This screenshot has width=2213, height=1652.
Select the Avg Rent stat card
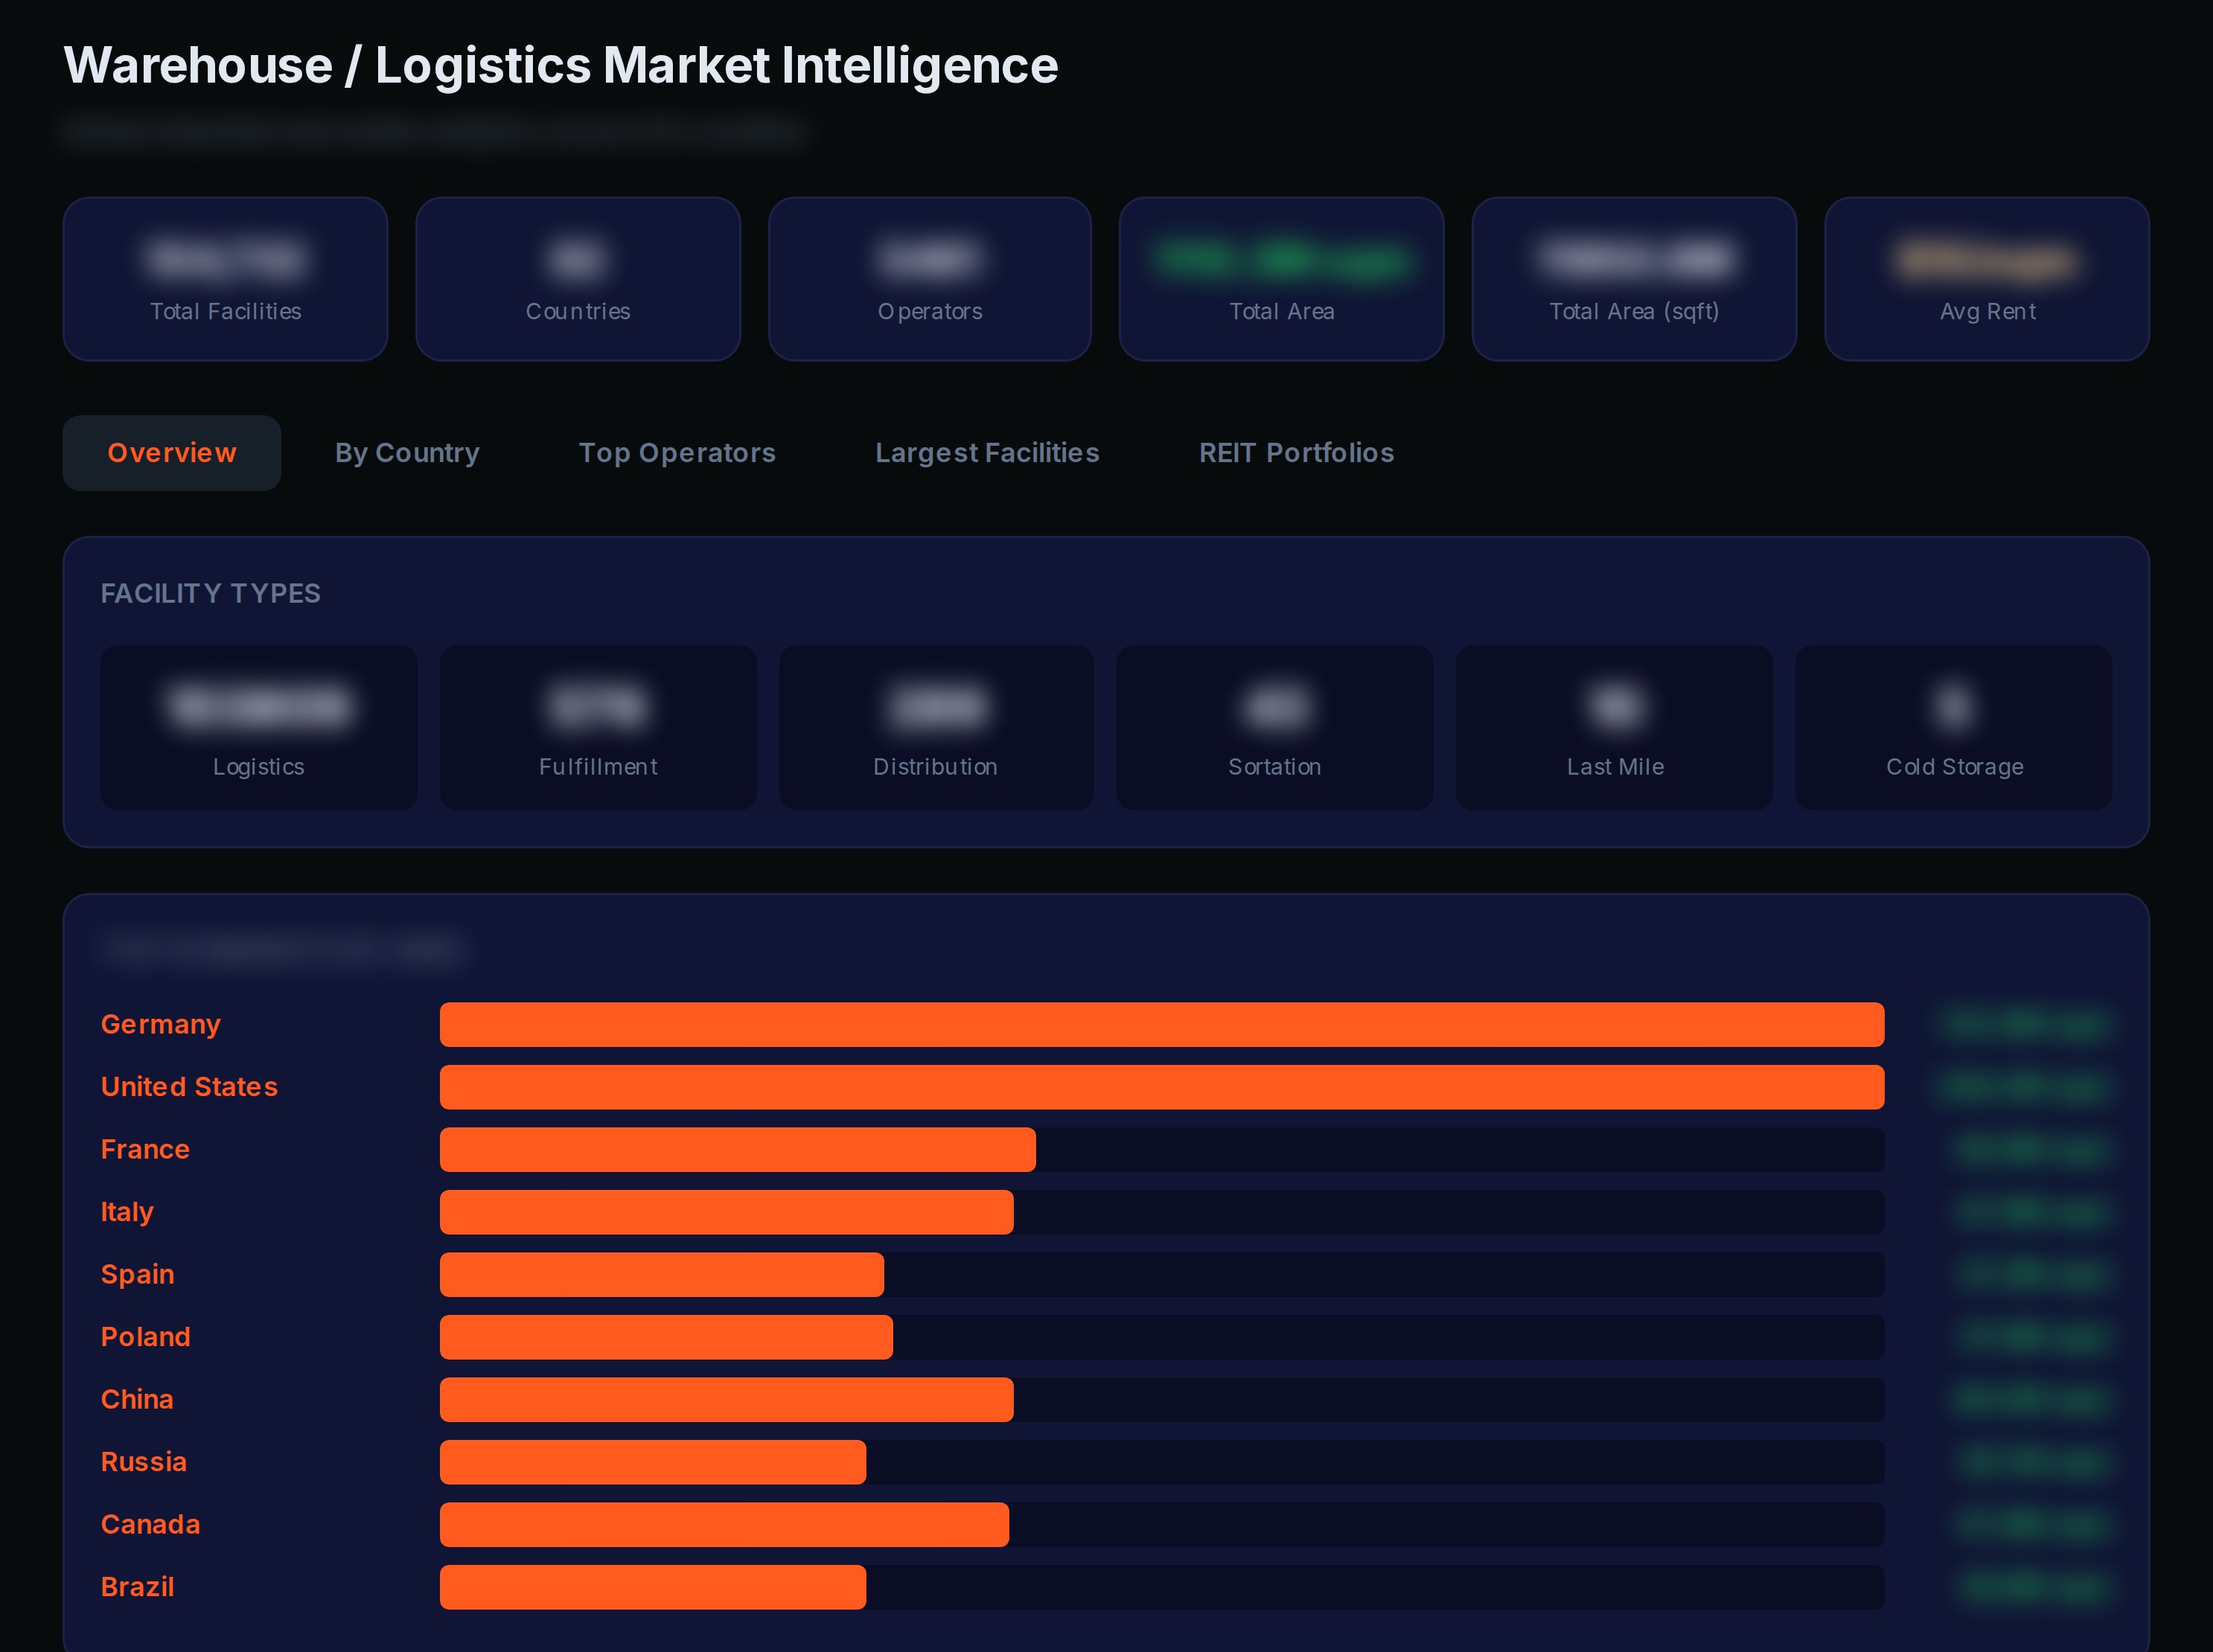(1987, 279)
